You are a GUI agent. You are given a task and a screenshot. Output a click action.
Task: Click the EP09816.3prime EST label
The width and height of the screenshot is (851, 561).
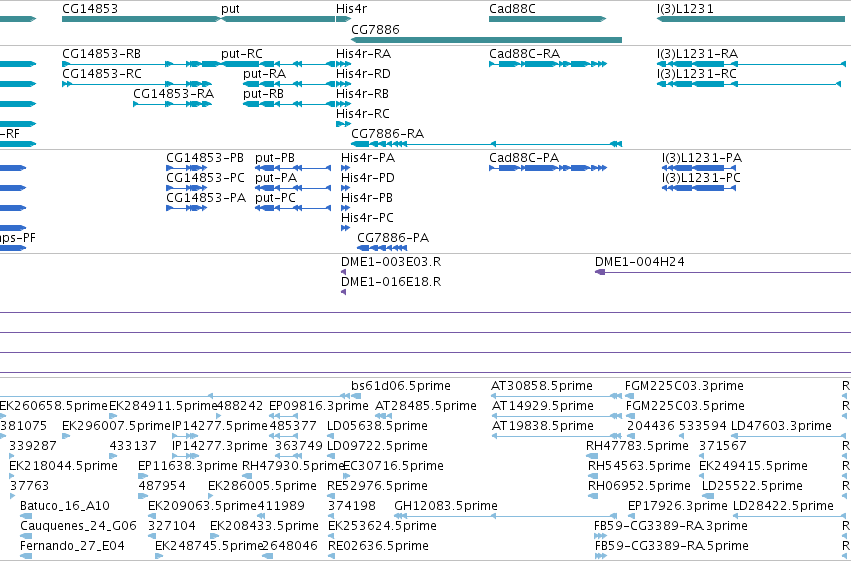(x=319, y=406)
